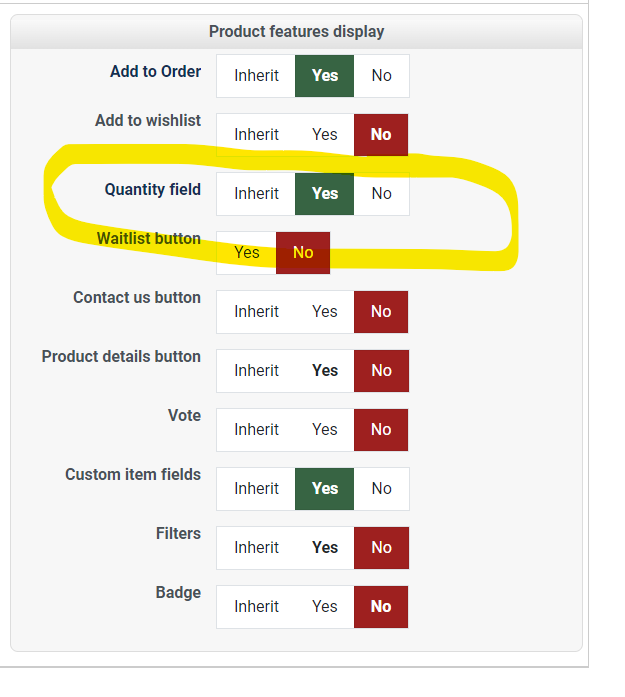The width and height of the screenshot is (625, 697).
Task: Set Add to wishlist to Inherit
Action: click(x=256, y=135)
